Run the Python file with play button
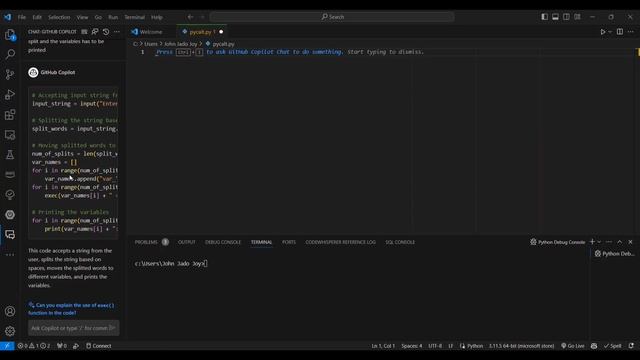This screenshot has height=360, width=640. coord(602,32)
